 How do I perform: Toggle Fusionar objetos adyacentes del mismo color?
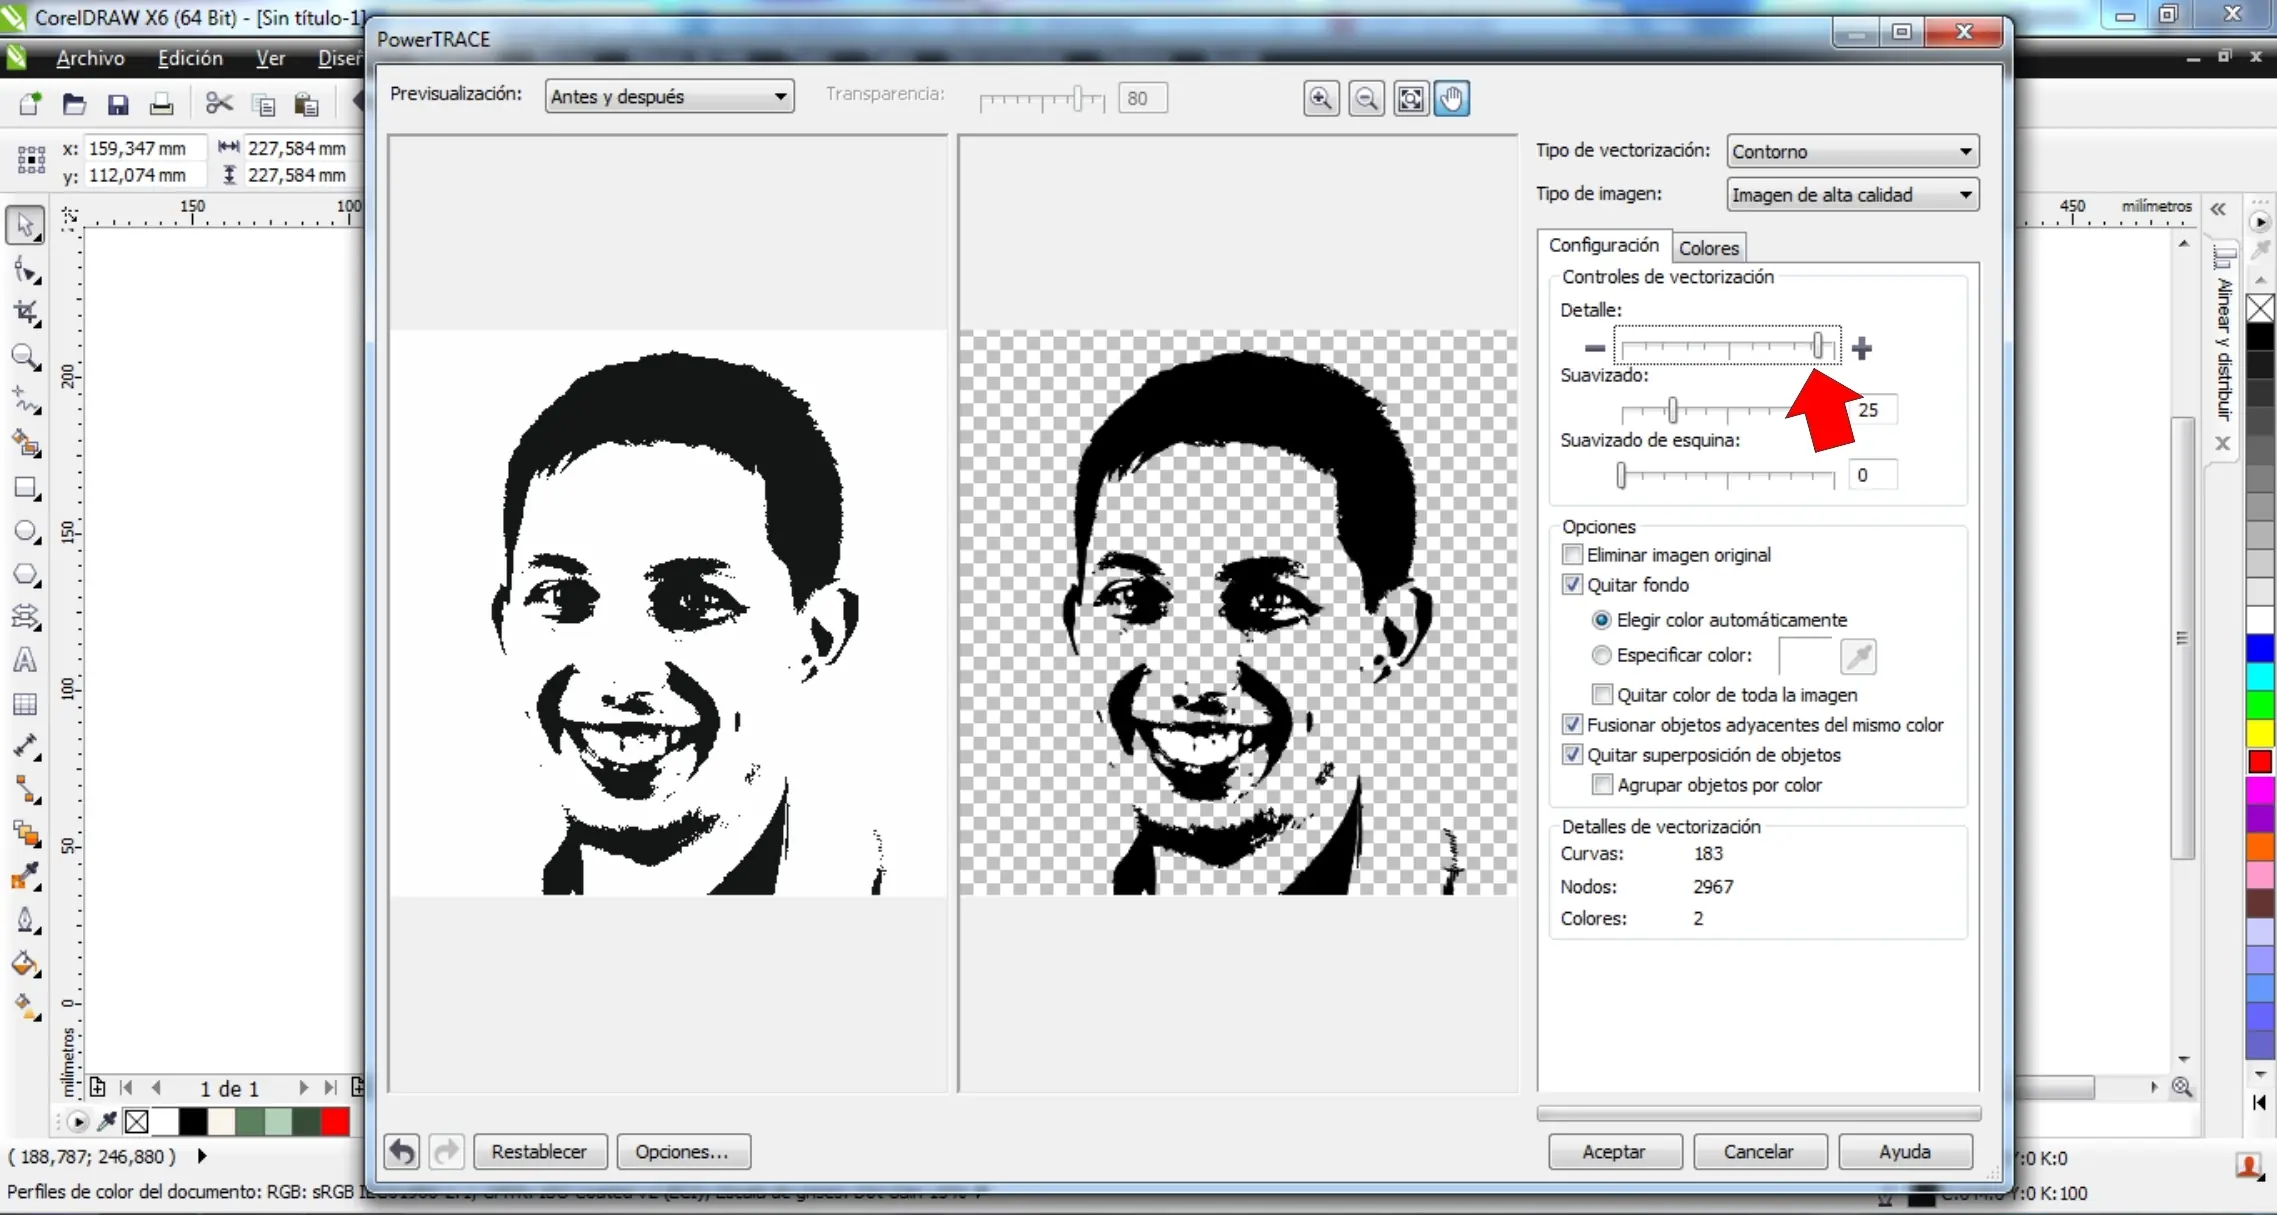(x=1572, y=724)
